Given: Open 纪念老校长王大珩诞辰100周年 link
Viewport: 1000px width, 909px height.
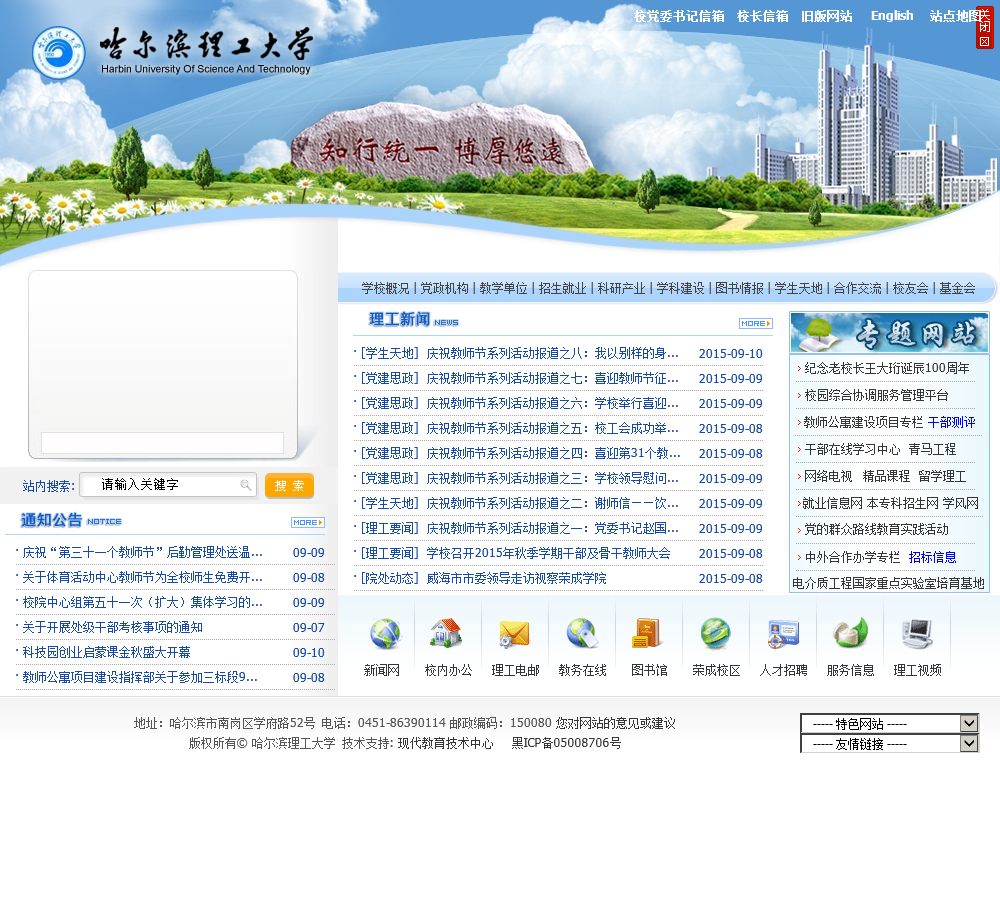Looking at the screenshot, I should pos(886,368).
